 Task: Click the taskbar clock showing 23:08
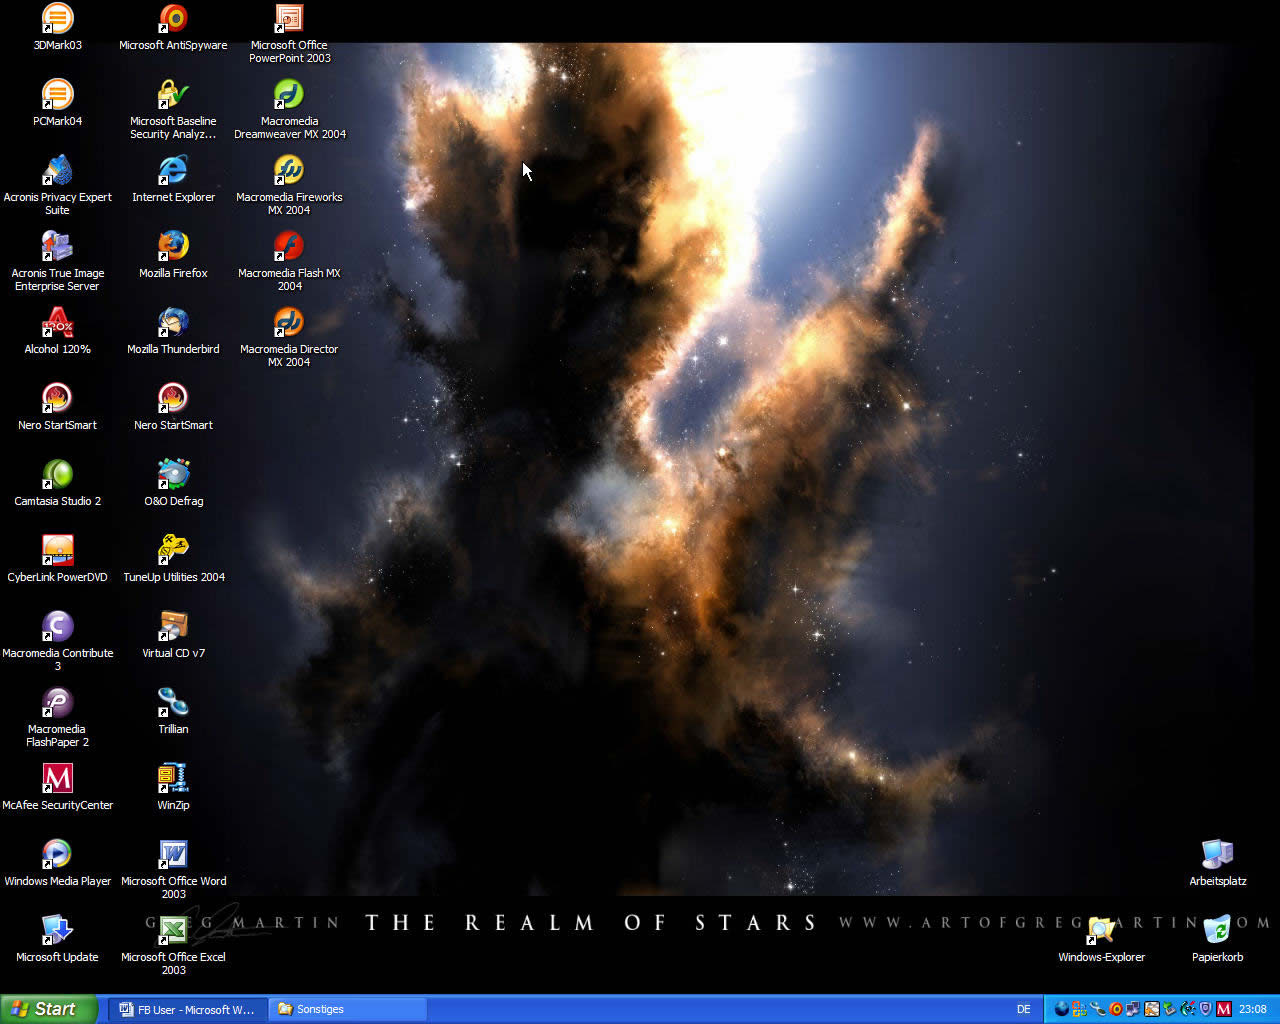point(1253,1009)
